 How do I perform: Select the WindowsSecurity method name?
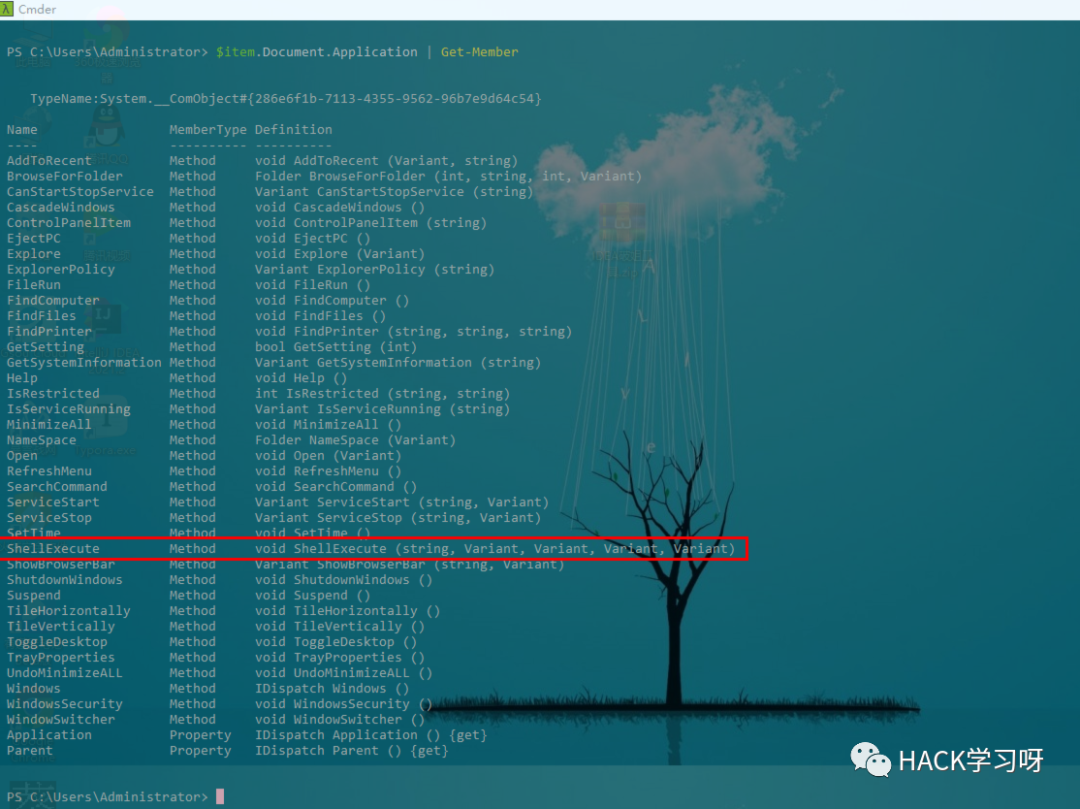(x=65, y=704)
